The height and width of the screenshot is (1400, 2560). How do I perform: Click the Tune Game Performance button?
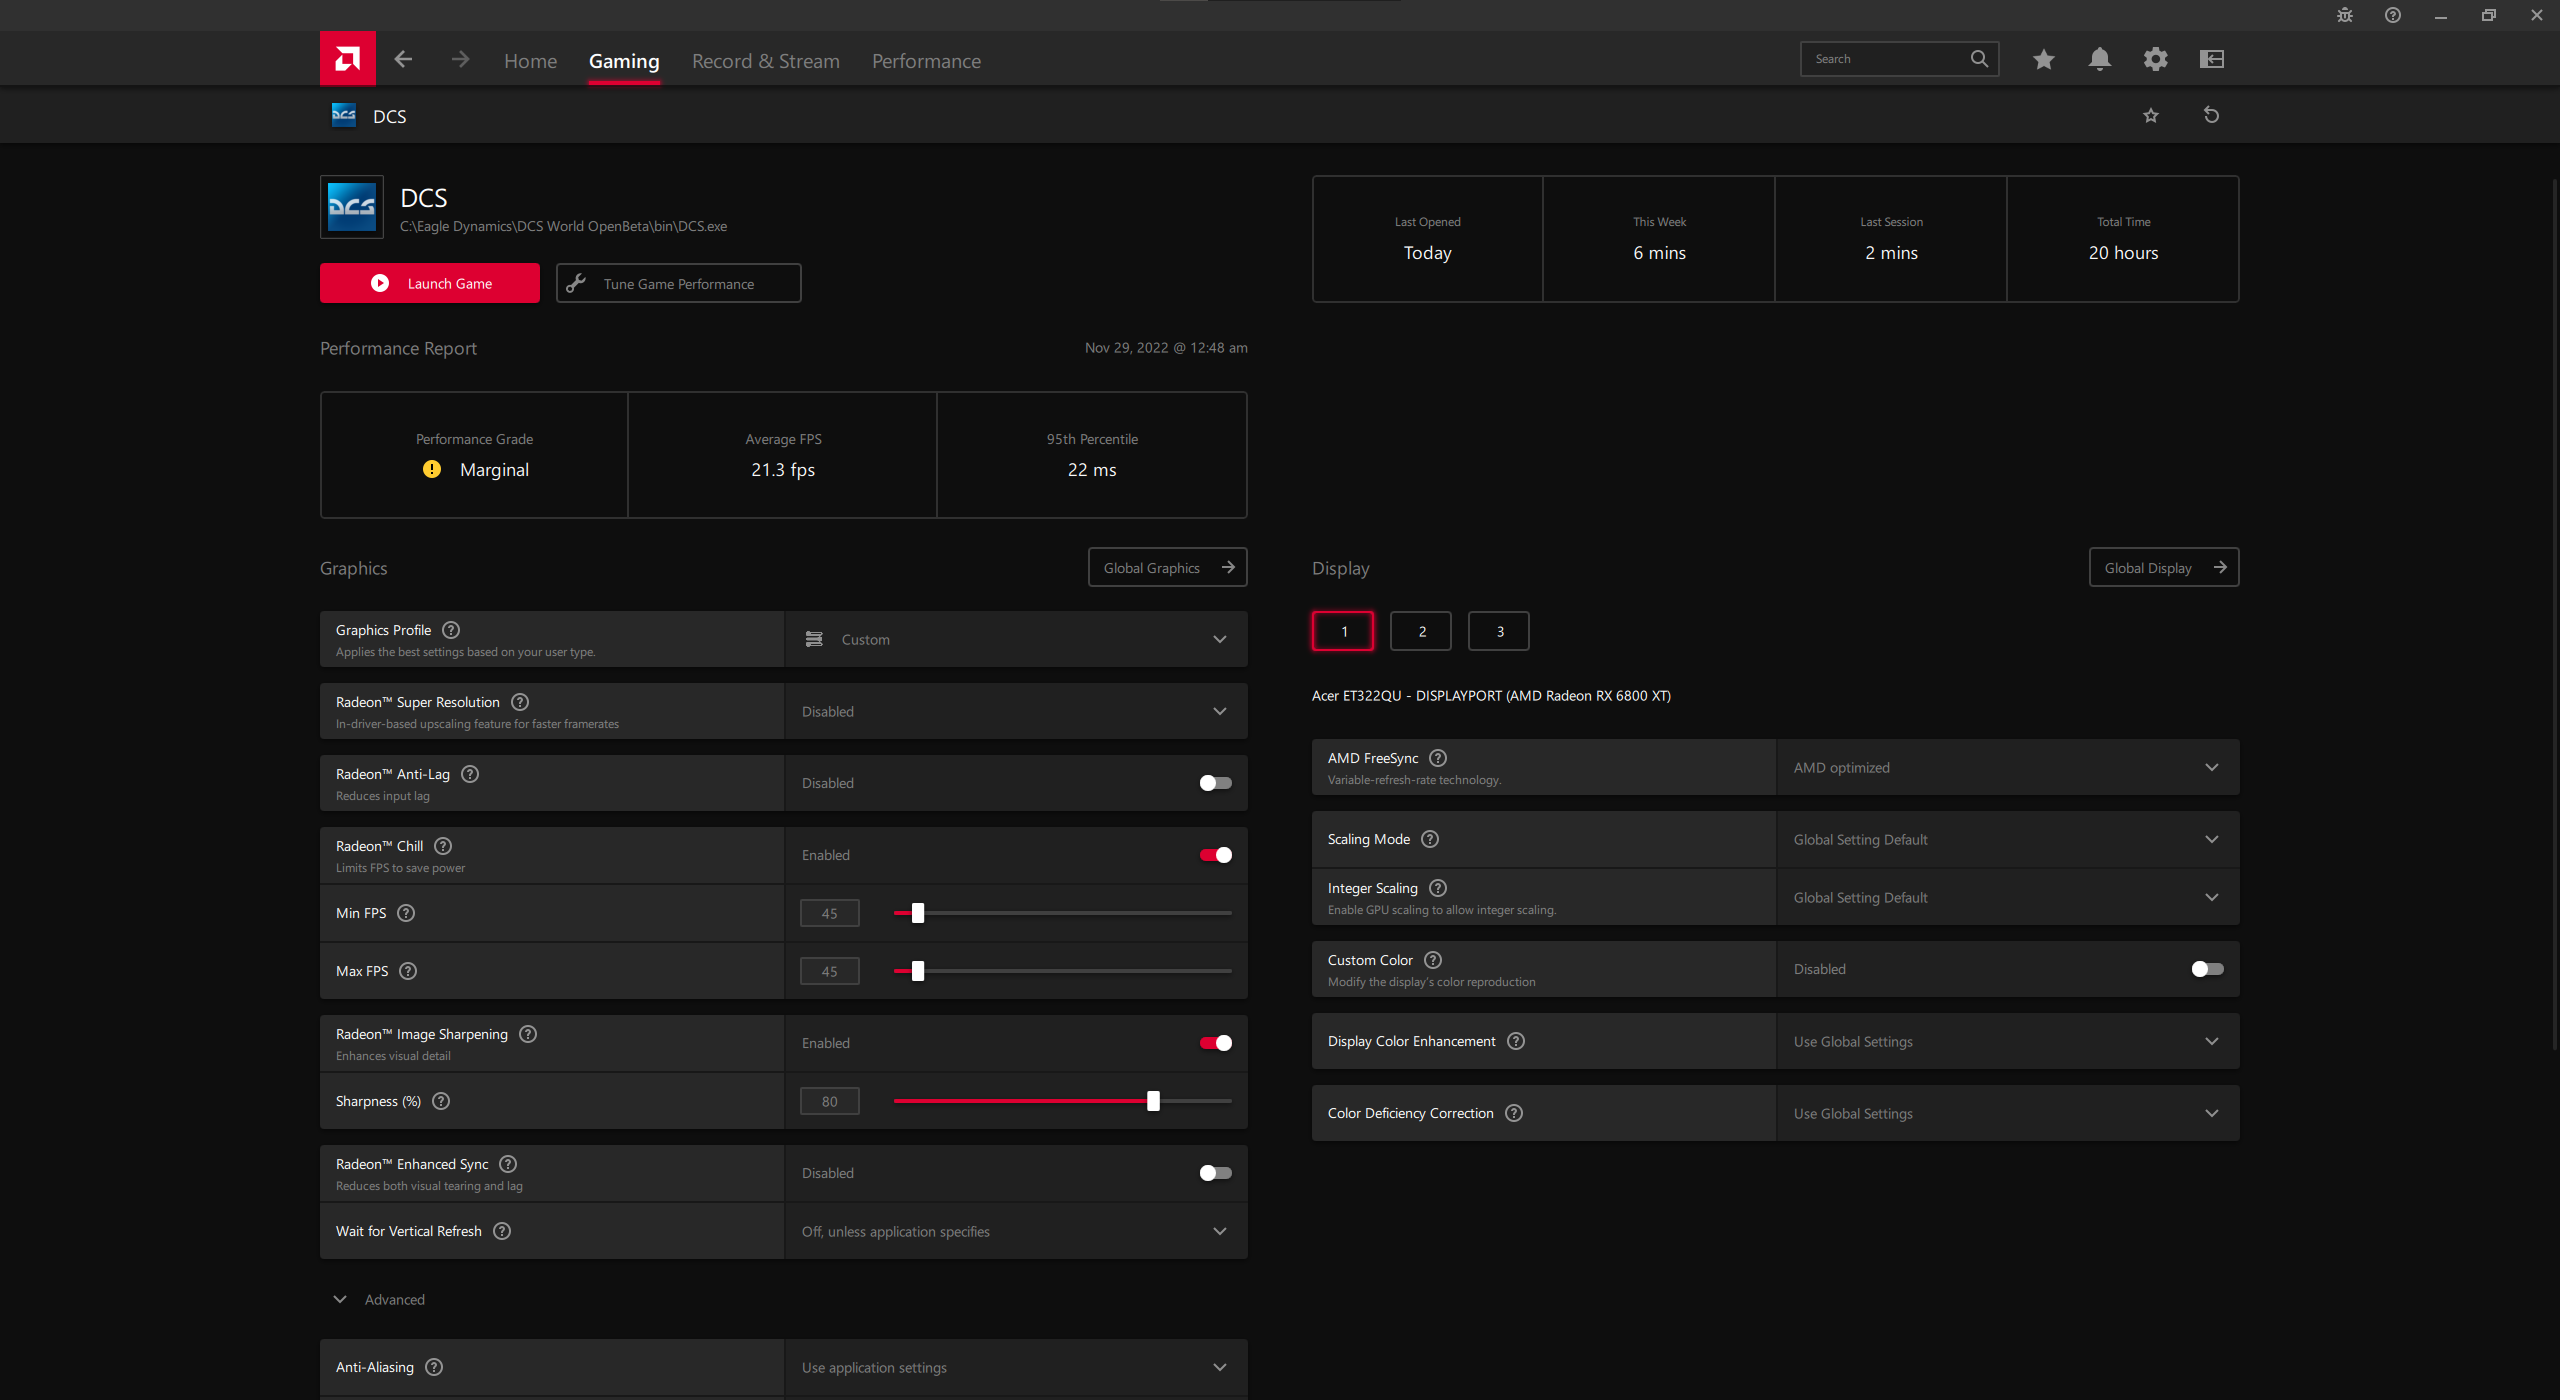(x=678, y=283)
